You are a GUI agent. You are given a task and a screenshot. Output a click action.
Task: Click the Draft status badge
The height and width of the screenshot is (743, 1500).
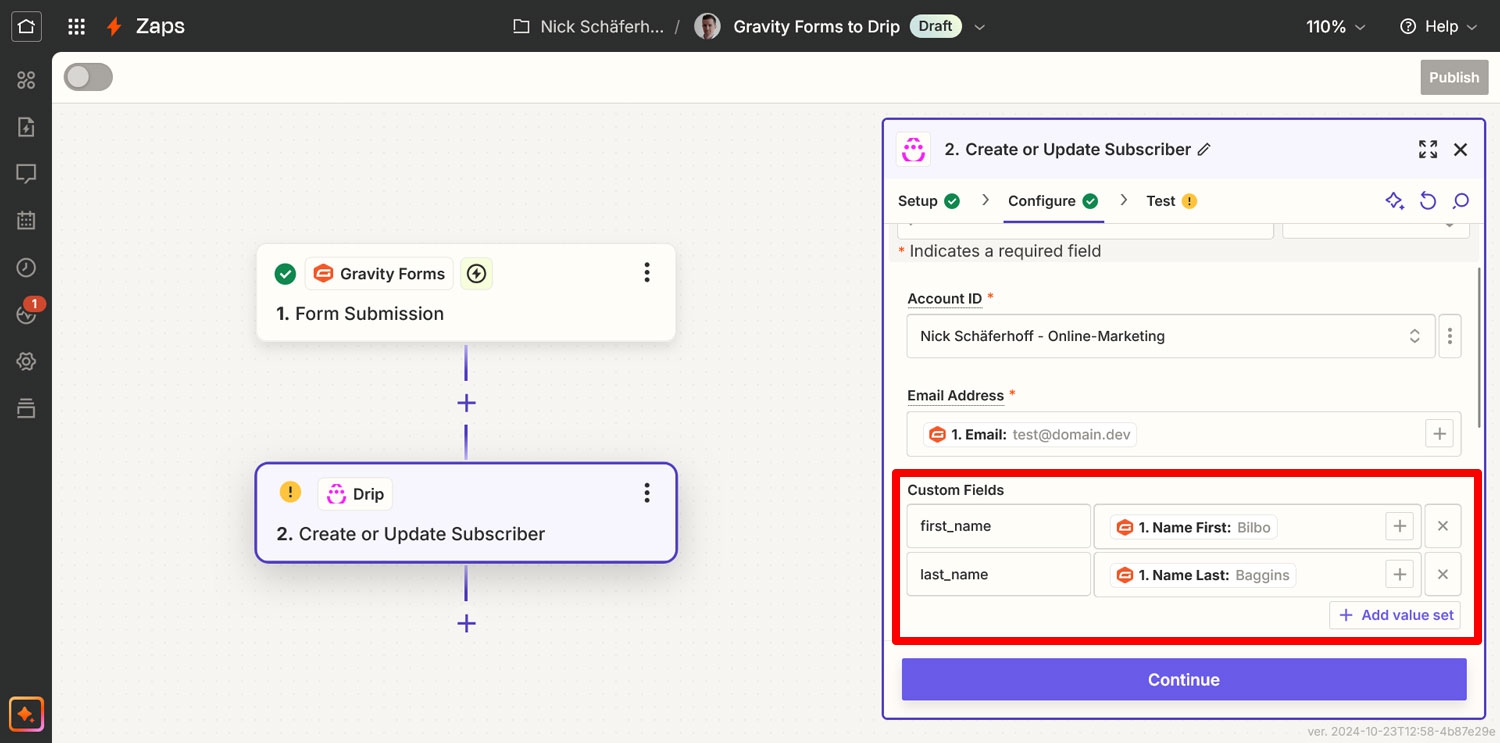(935, 27)
